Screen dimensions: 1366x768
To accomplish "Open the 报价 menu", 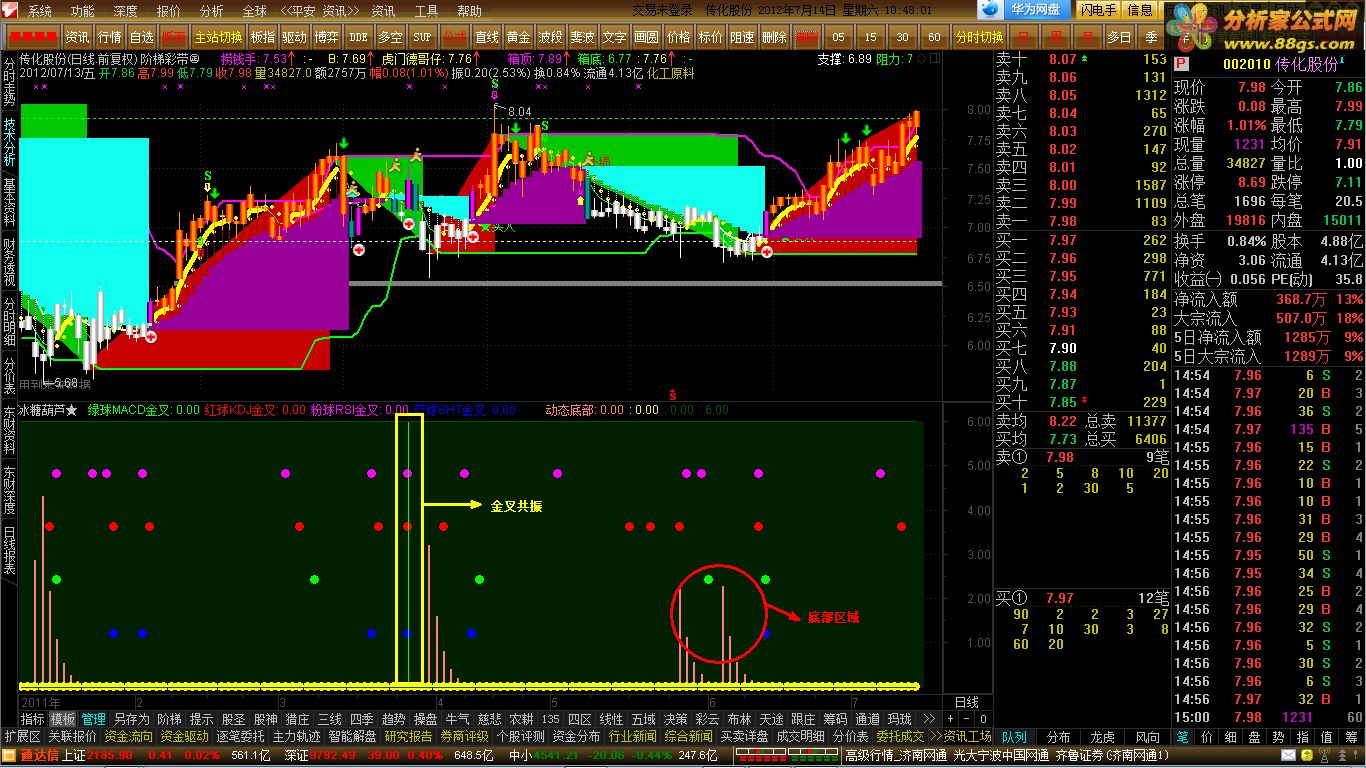I will (168, 11).
